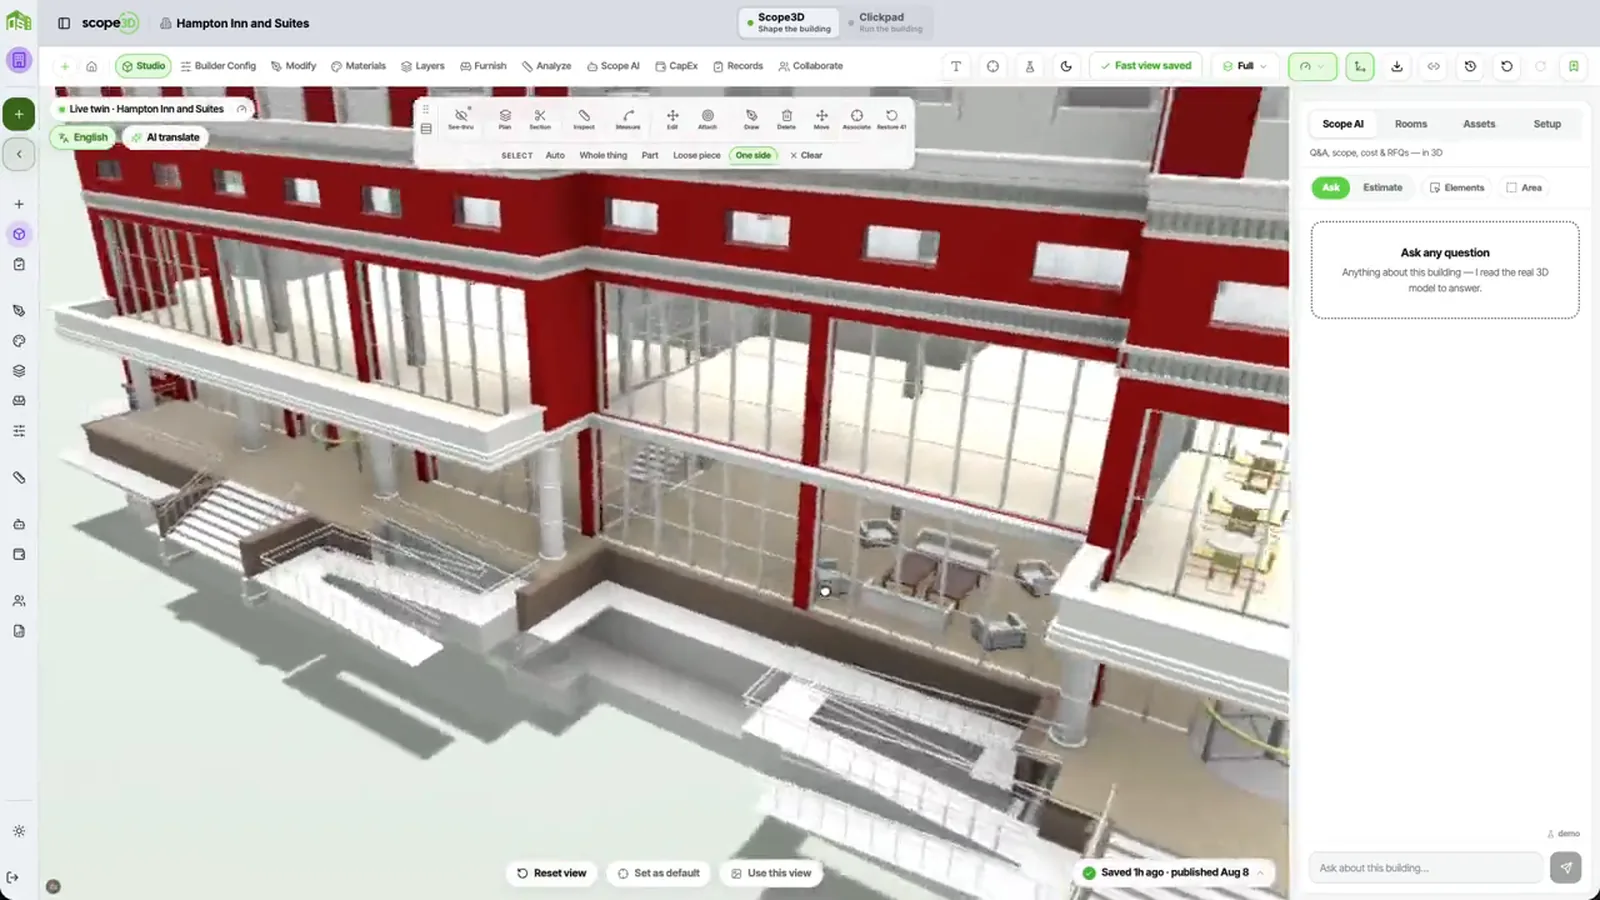Download the model using the download icon
The height and width of the screenshot is (900, 1600).
coord(1397,66)
